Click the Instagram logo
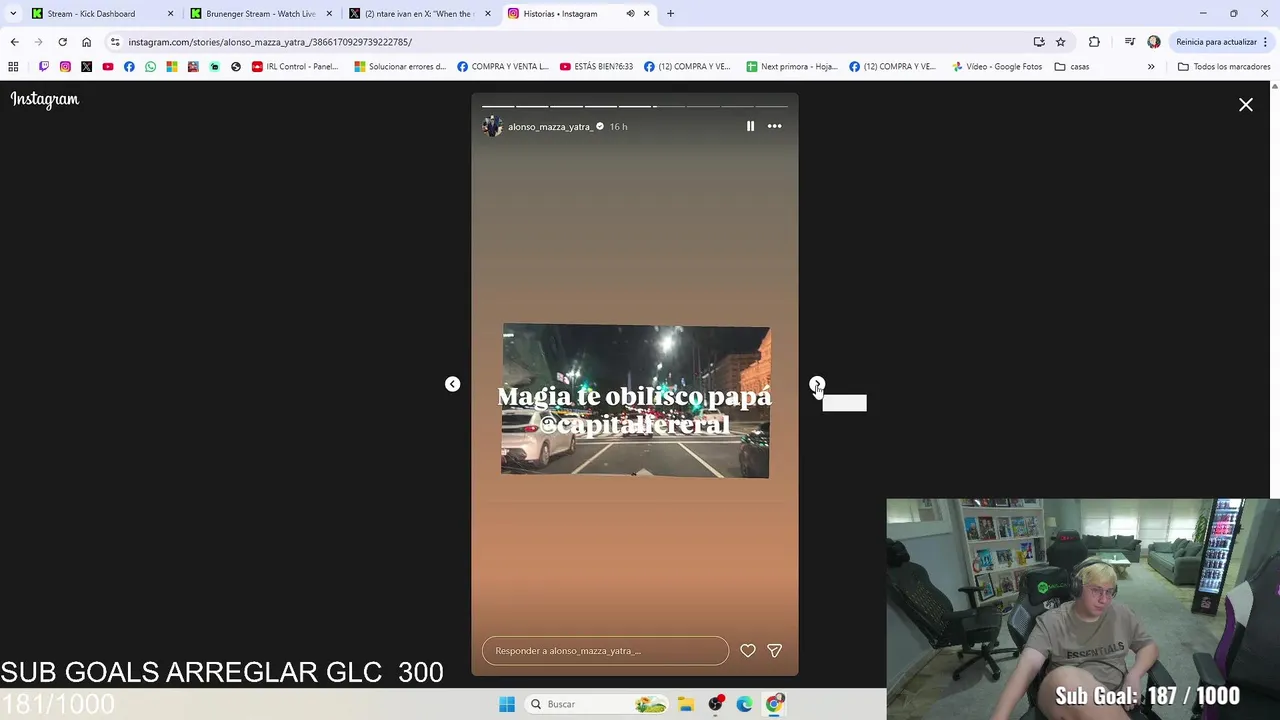 click(x=45, y=99)
